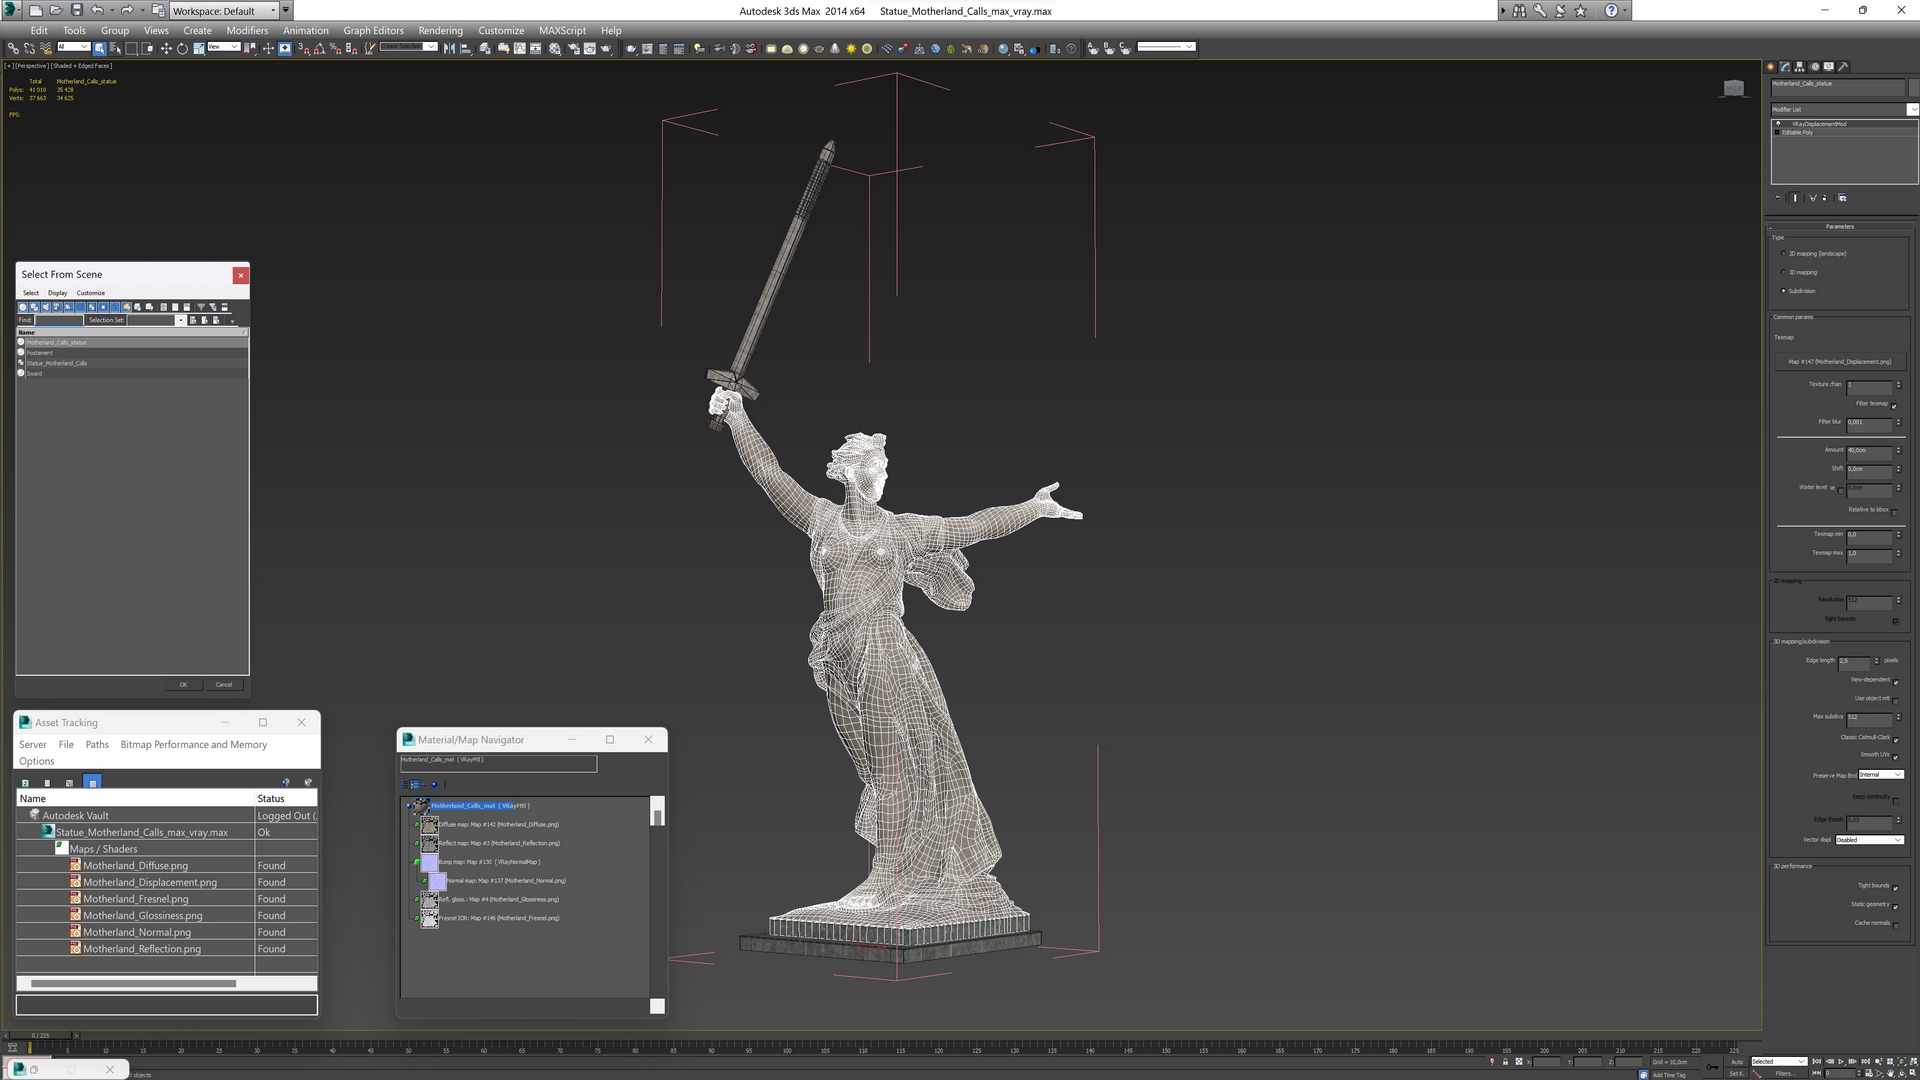Open the reference coordinate system View dropdown

point(223,47)
